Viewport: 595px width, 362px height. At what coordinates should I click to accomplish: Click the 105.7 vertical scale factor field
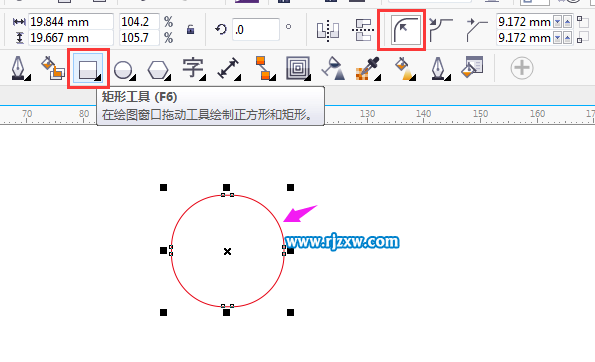point(139,38)
